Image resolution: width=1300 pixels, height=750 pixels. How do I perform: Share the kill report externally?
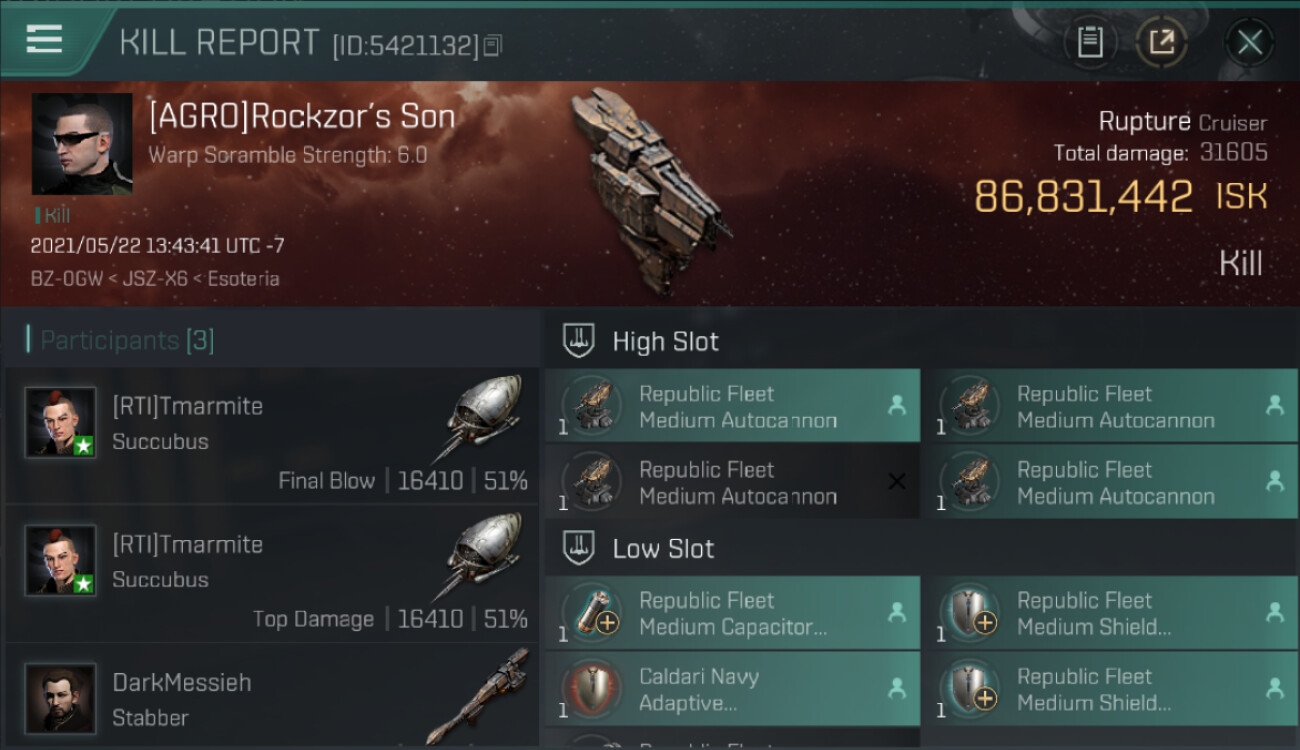(1161, 42)
